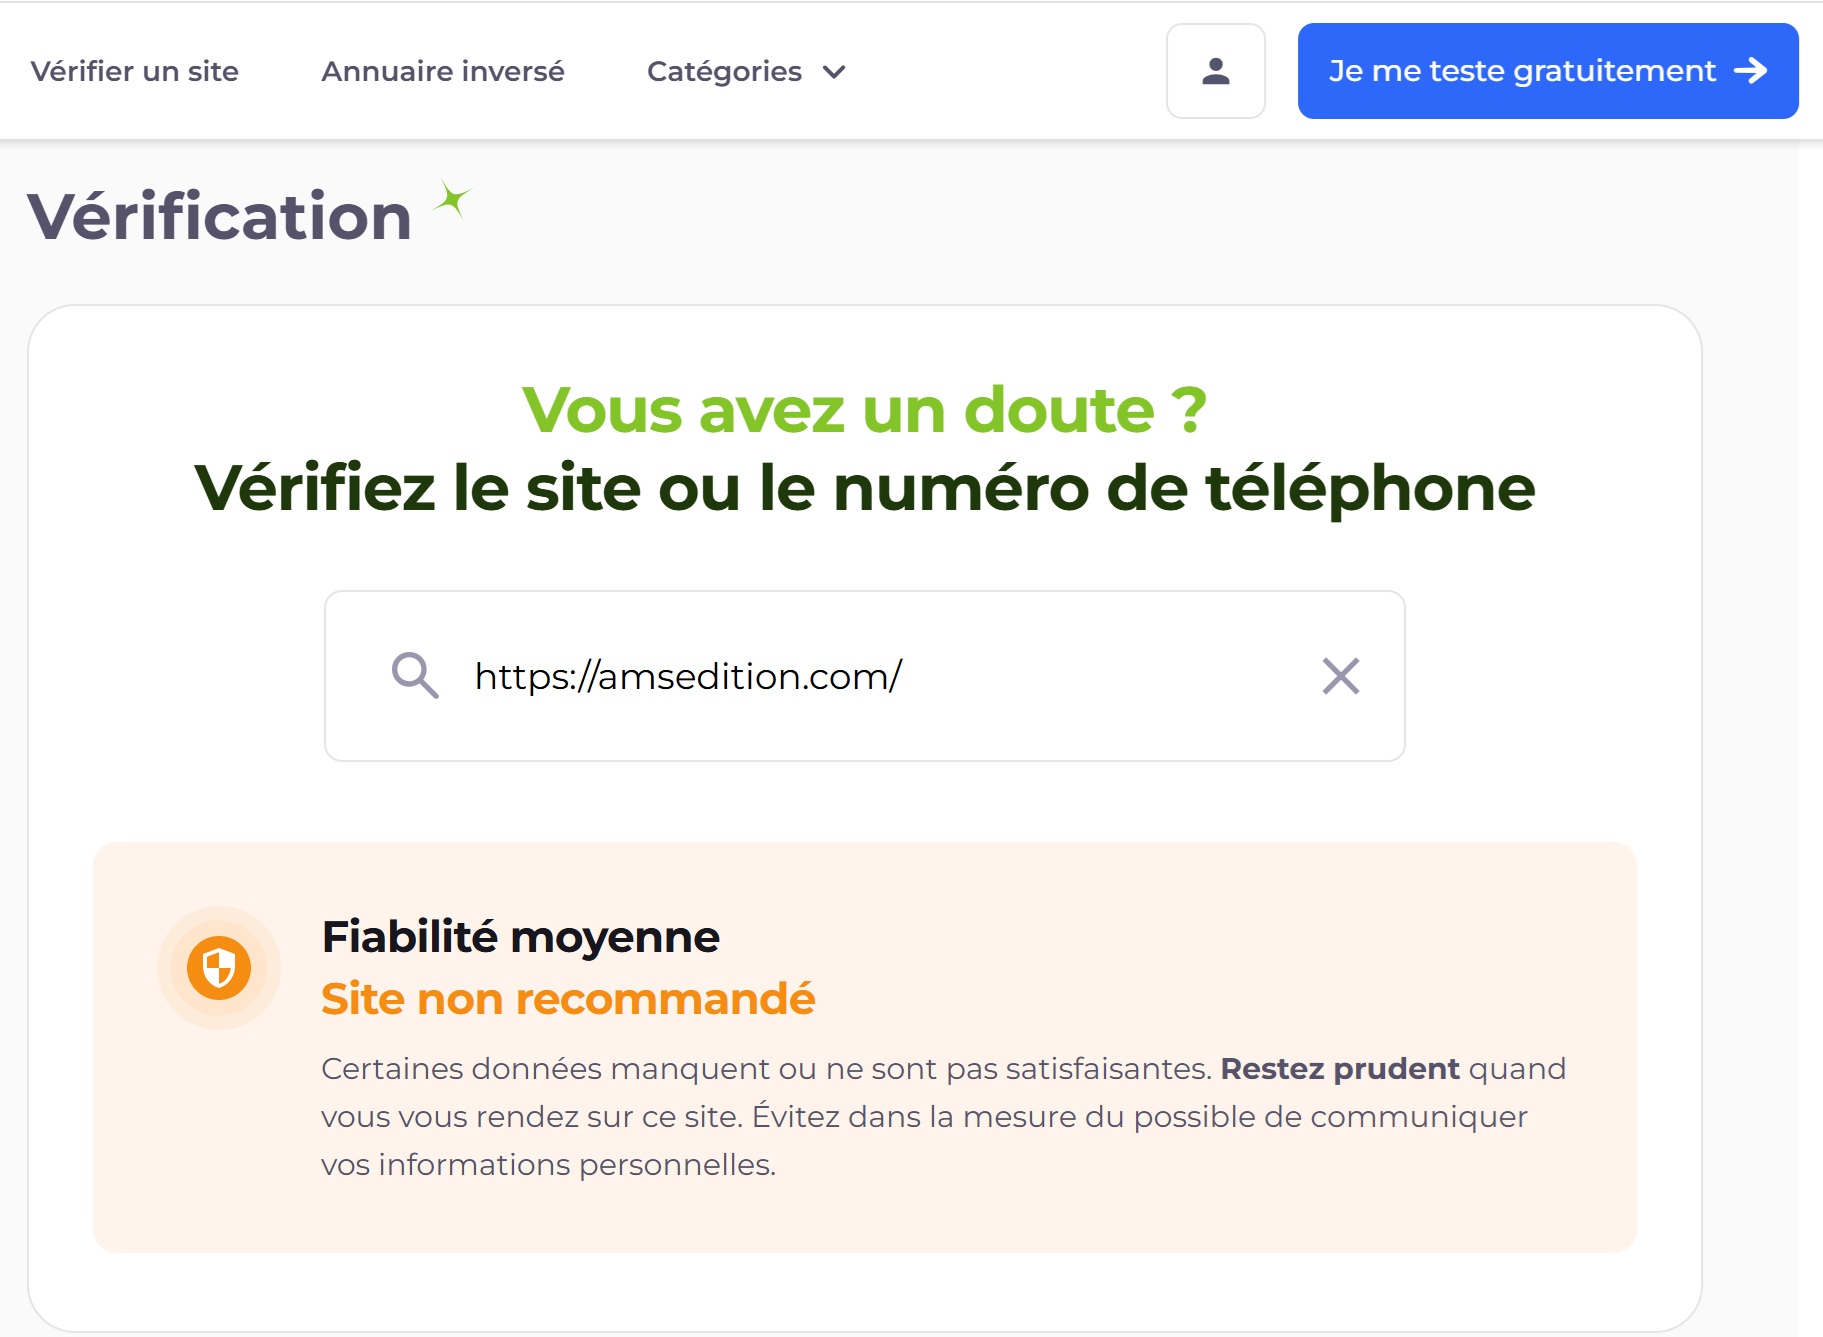This screenshot has width=1823, height=1337.
Task: Click the bold Restez prudent text
Action: click(x=1339, y=1069)
